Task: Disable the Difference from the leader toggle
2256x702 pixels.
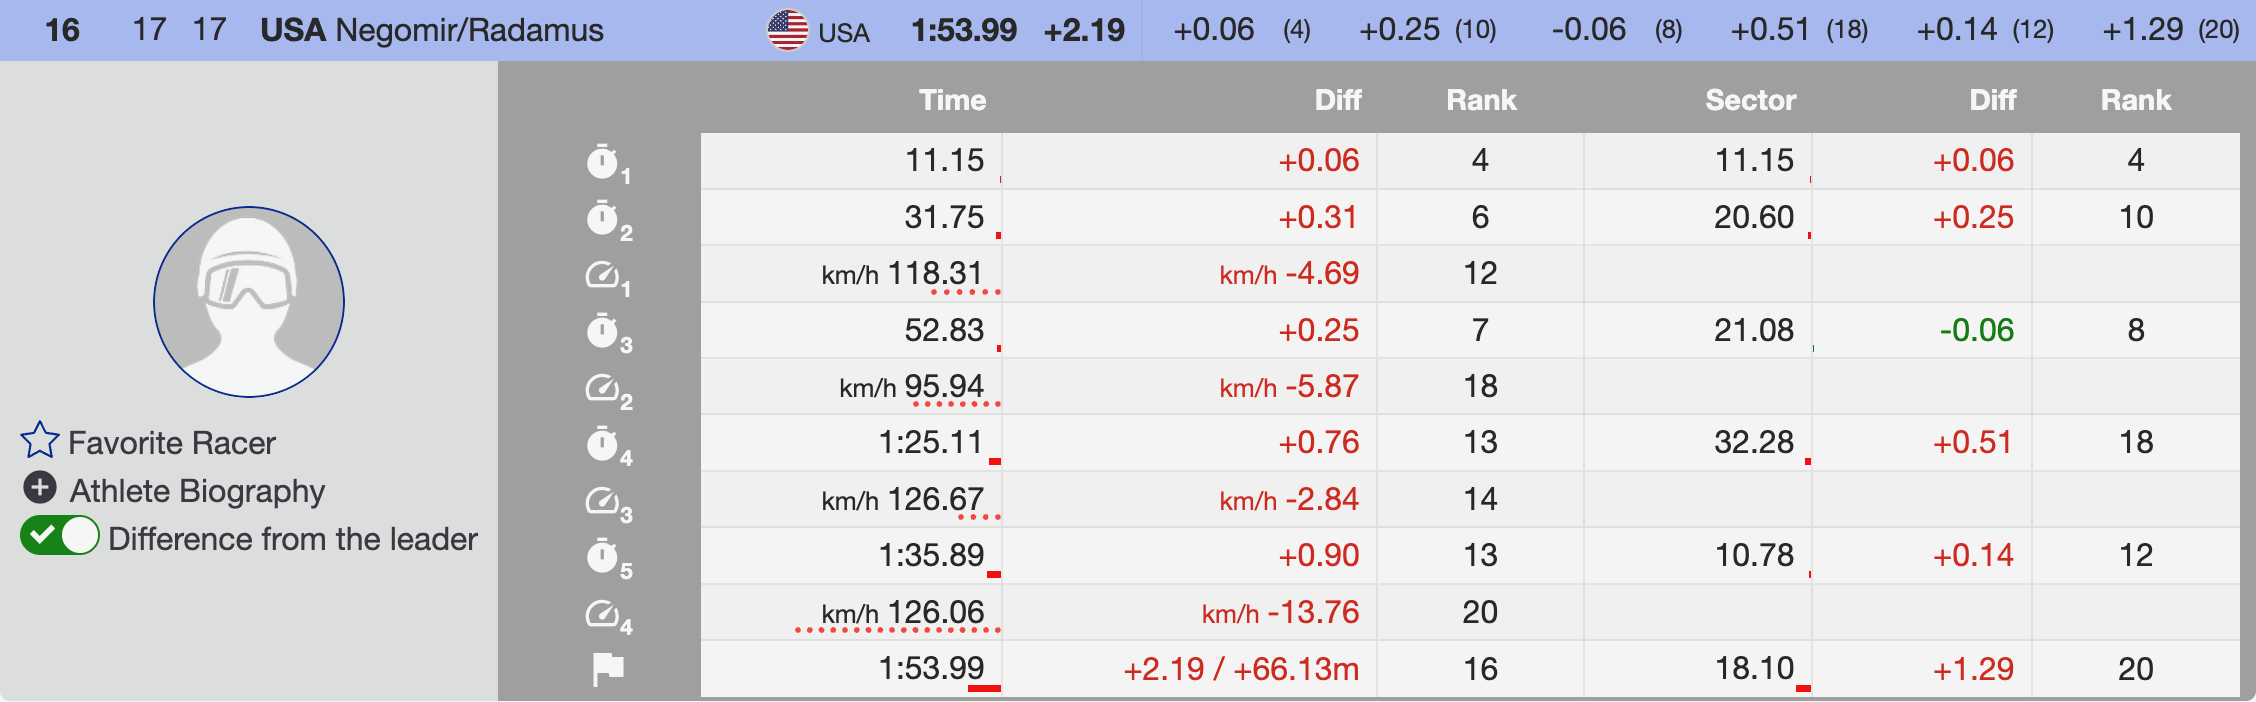Action: pos(60,536)
